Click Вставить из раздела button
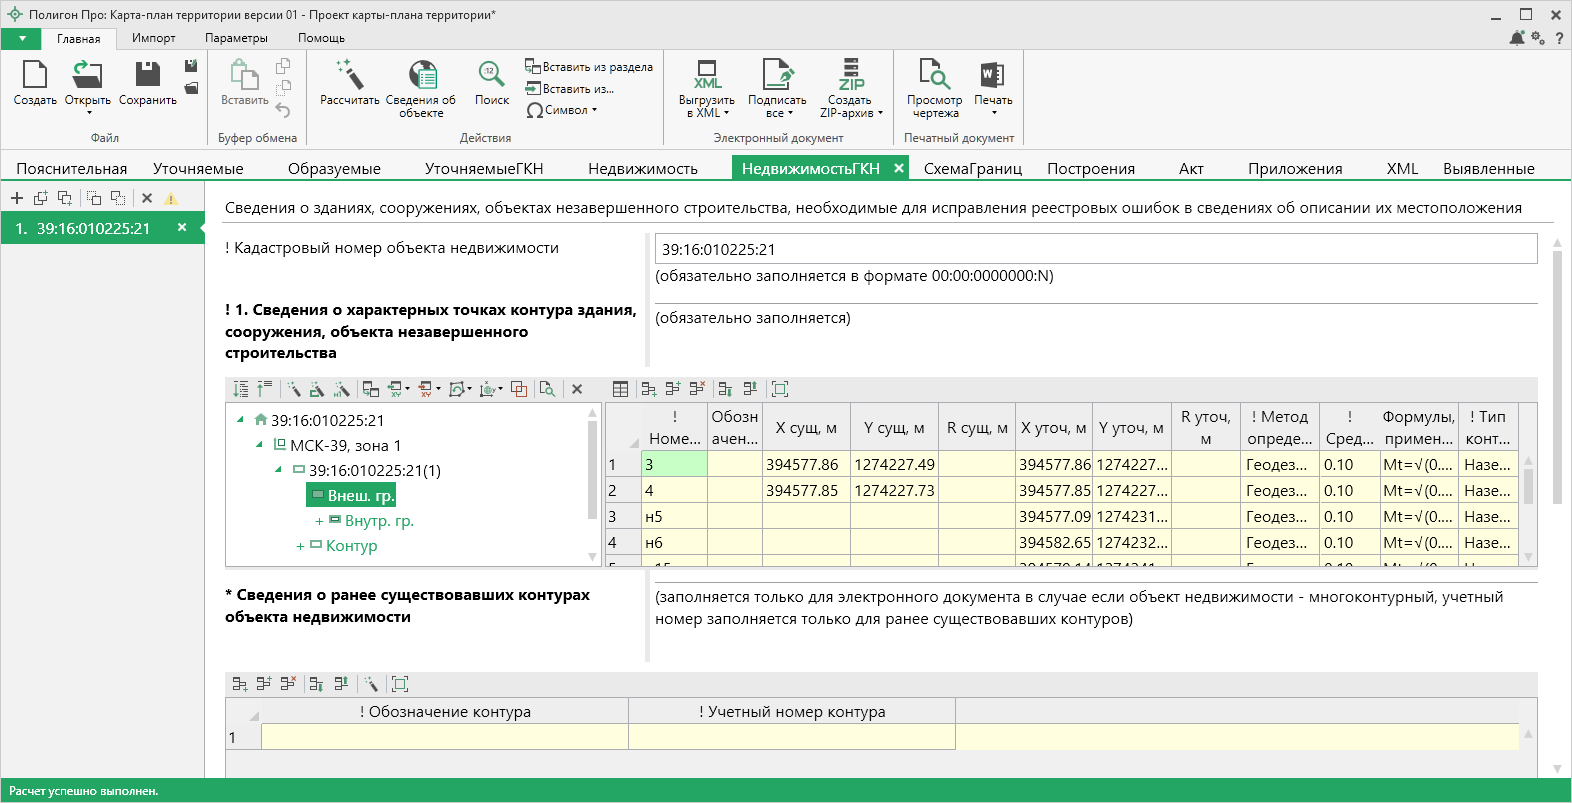This screenshot has height=803, width=1572. [589, 67]
